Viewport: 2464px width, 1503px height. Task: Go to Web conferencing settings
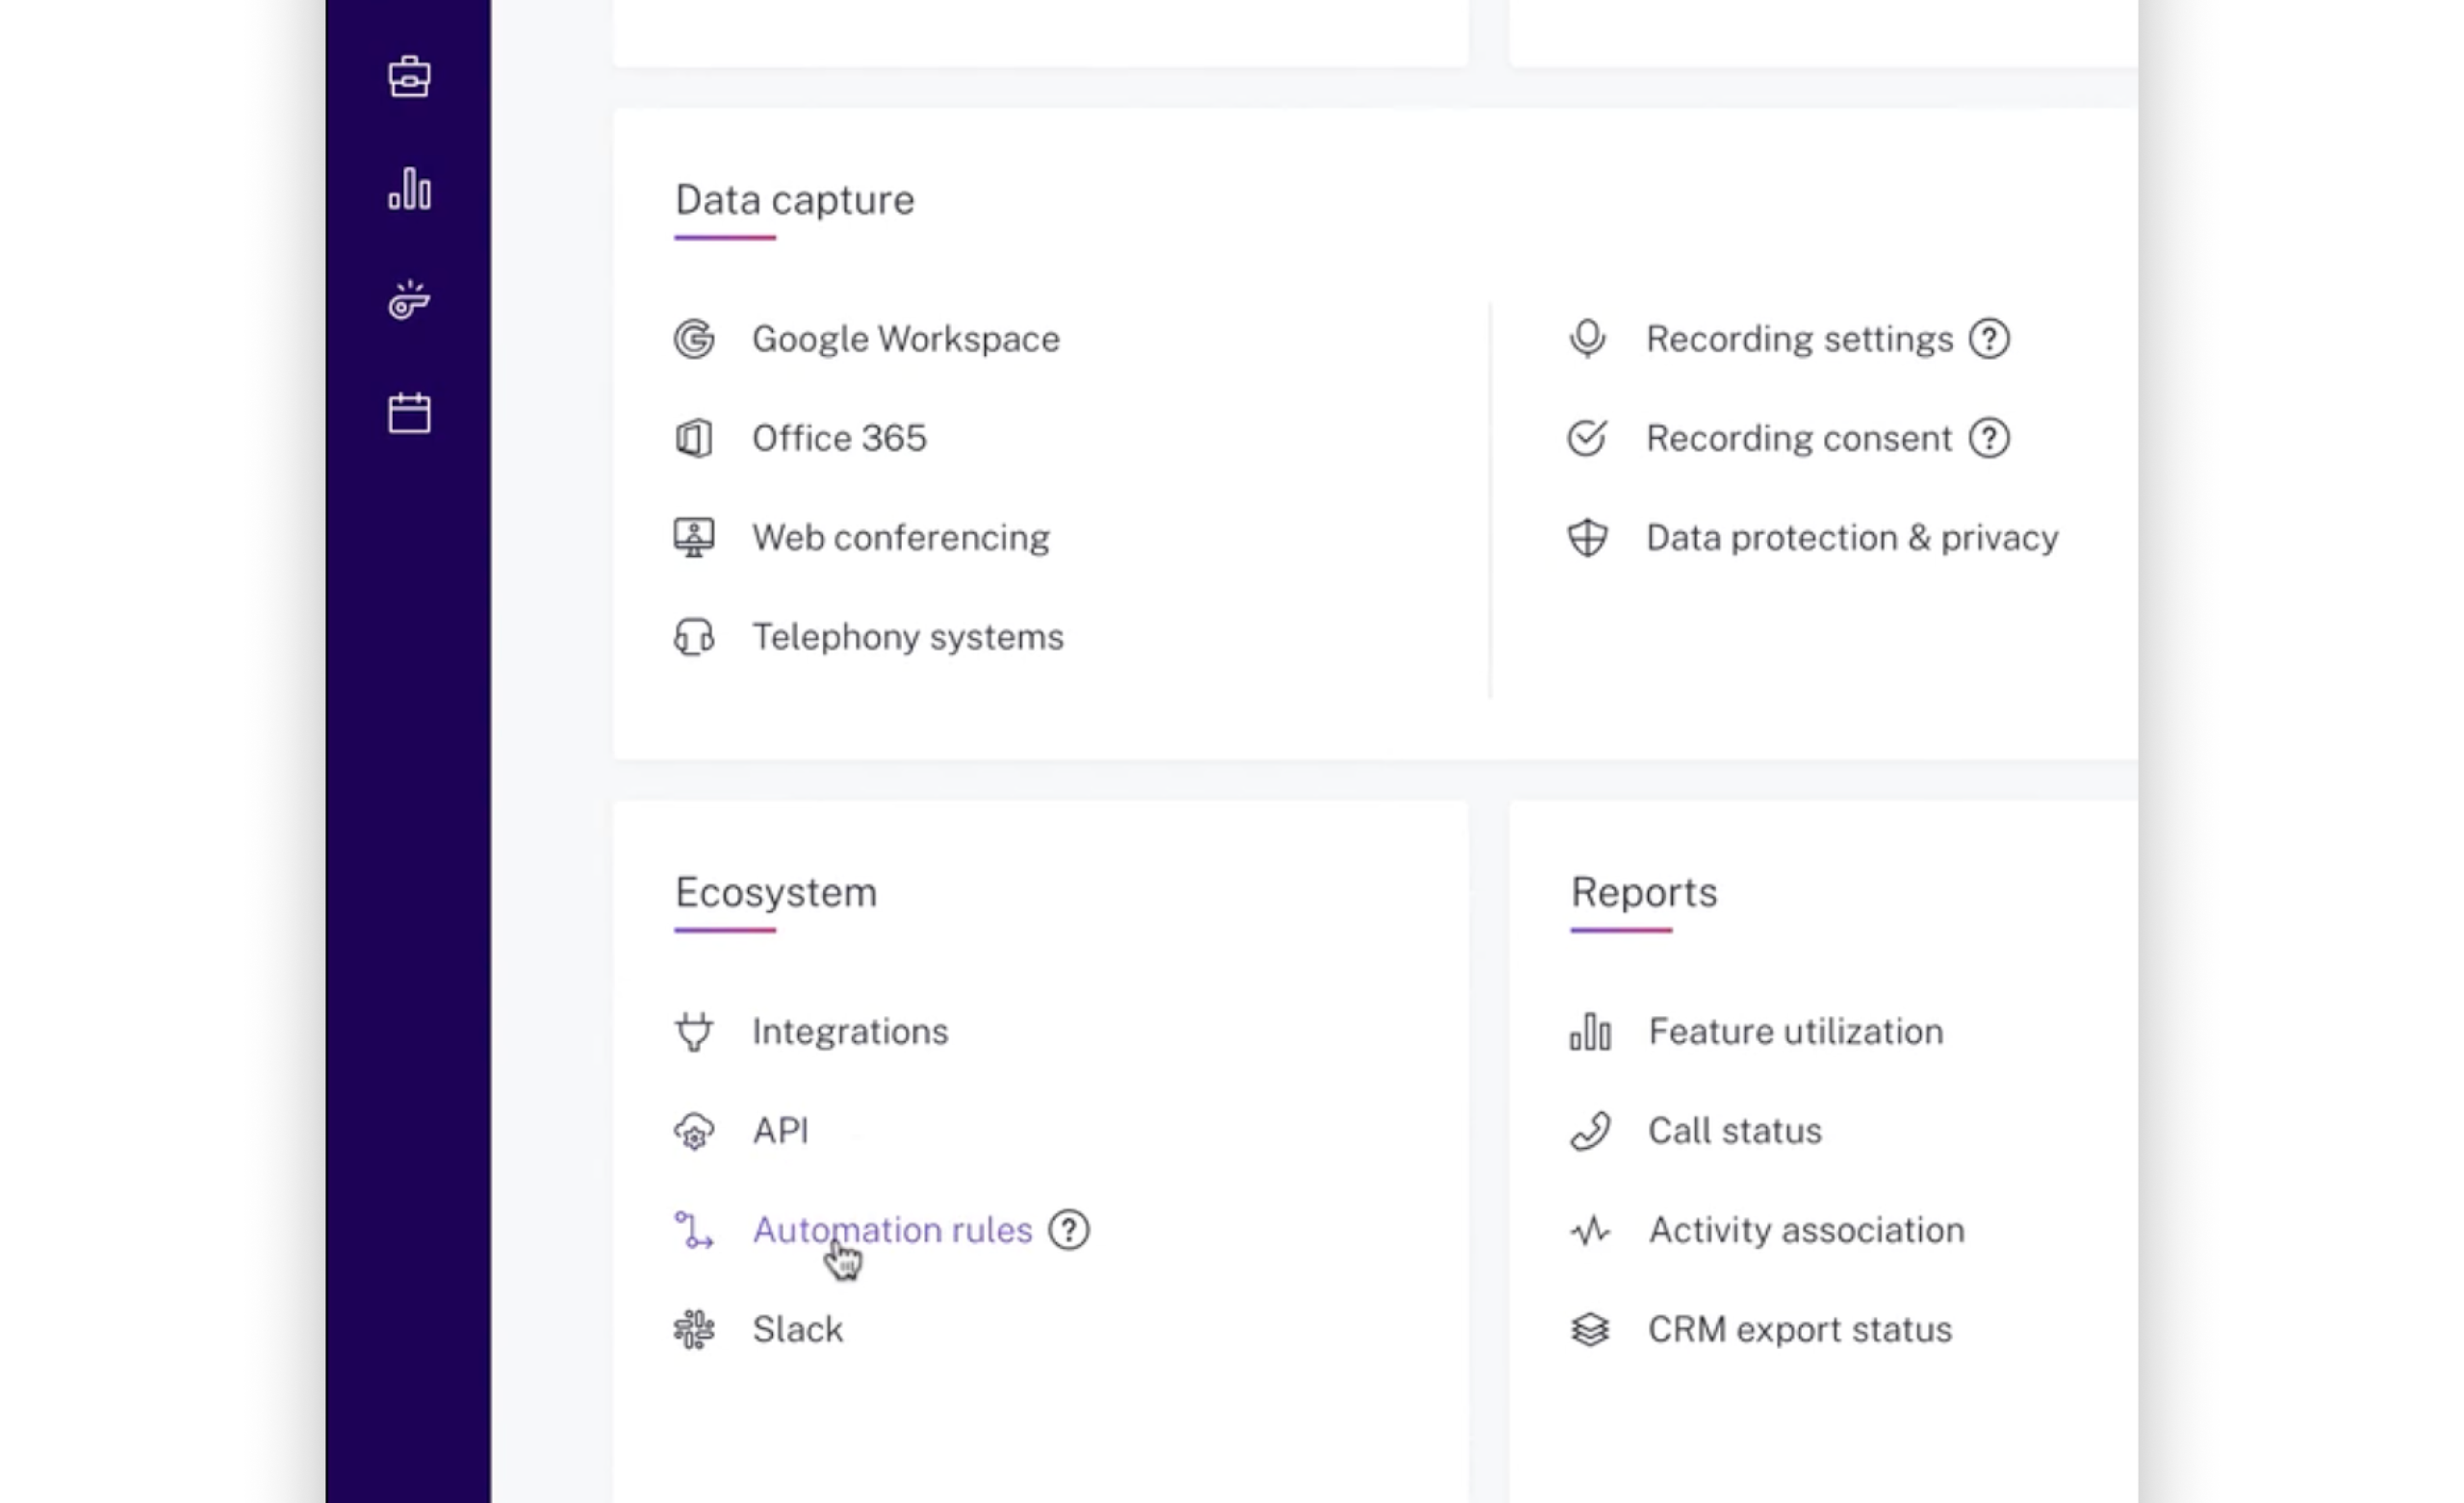tap(901, 537)
